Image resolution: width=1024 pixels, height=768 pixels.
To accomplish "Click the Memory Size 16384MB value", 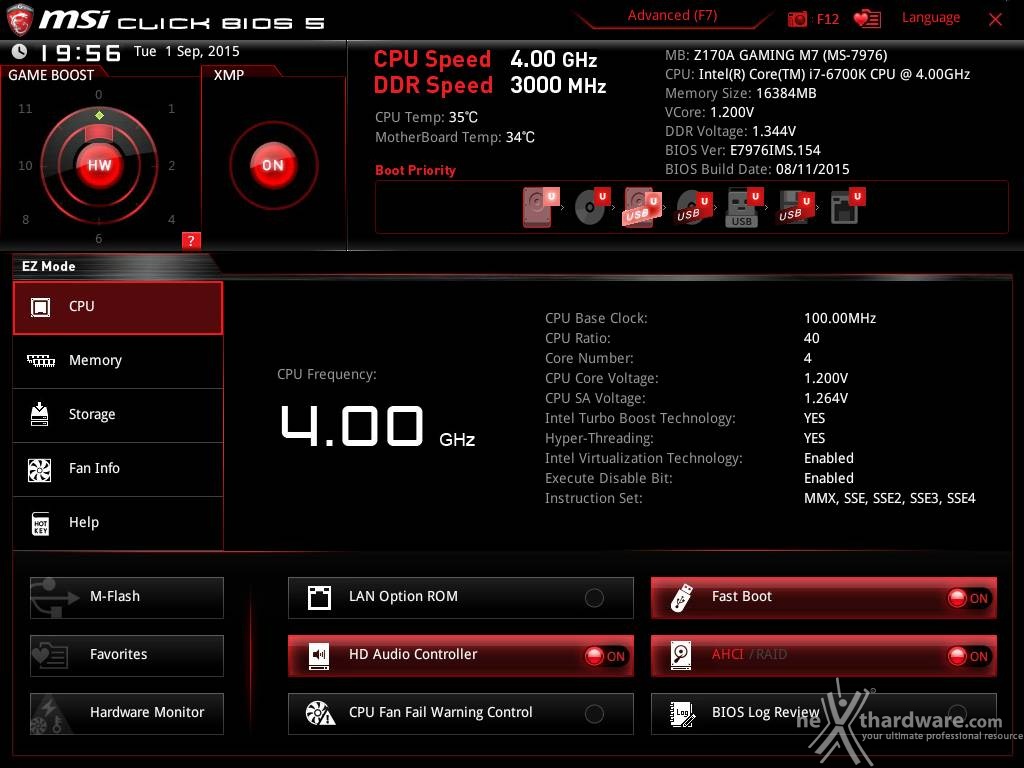I will [x=786, y=93].
